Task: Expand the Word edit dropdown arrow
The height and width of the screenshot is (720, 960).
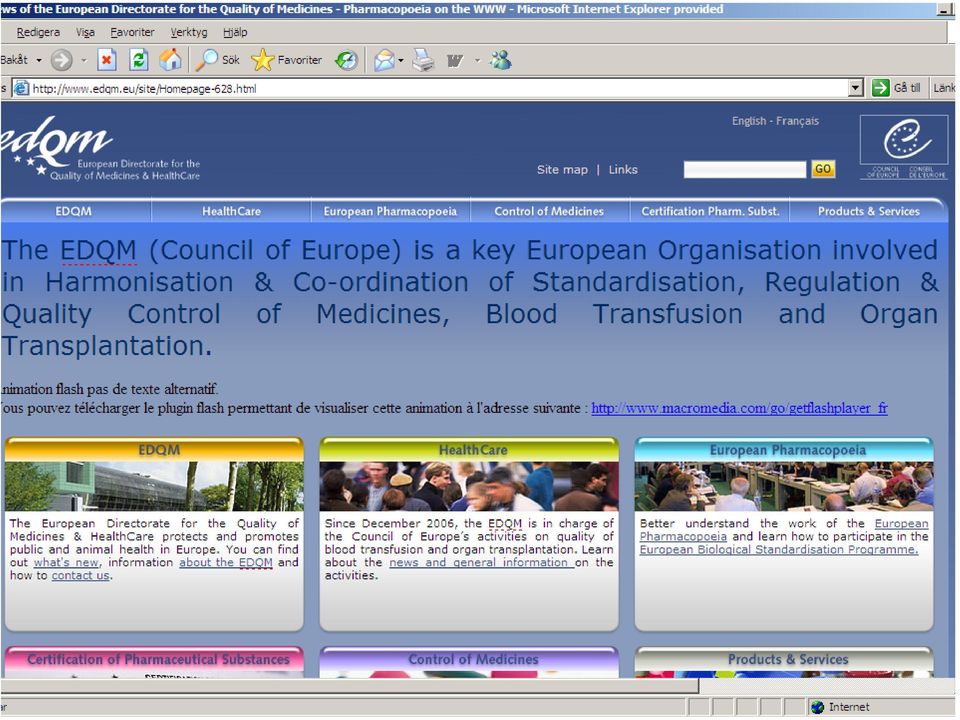Action: pos(477,60)
